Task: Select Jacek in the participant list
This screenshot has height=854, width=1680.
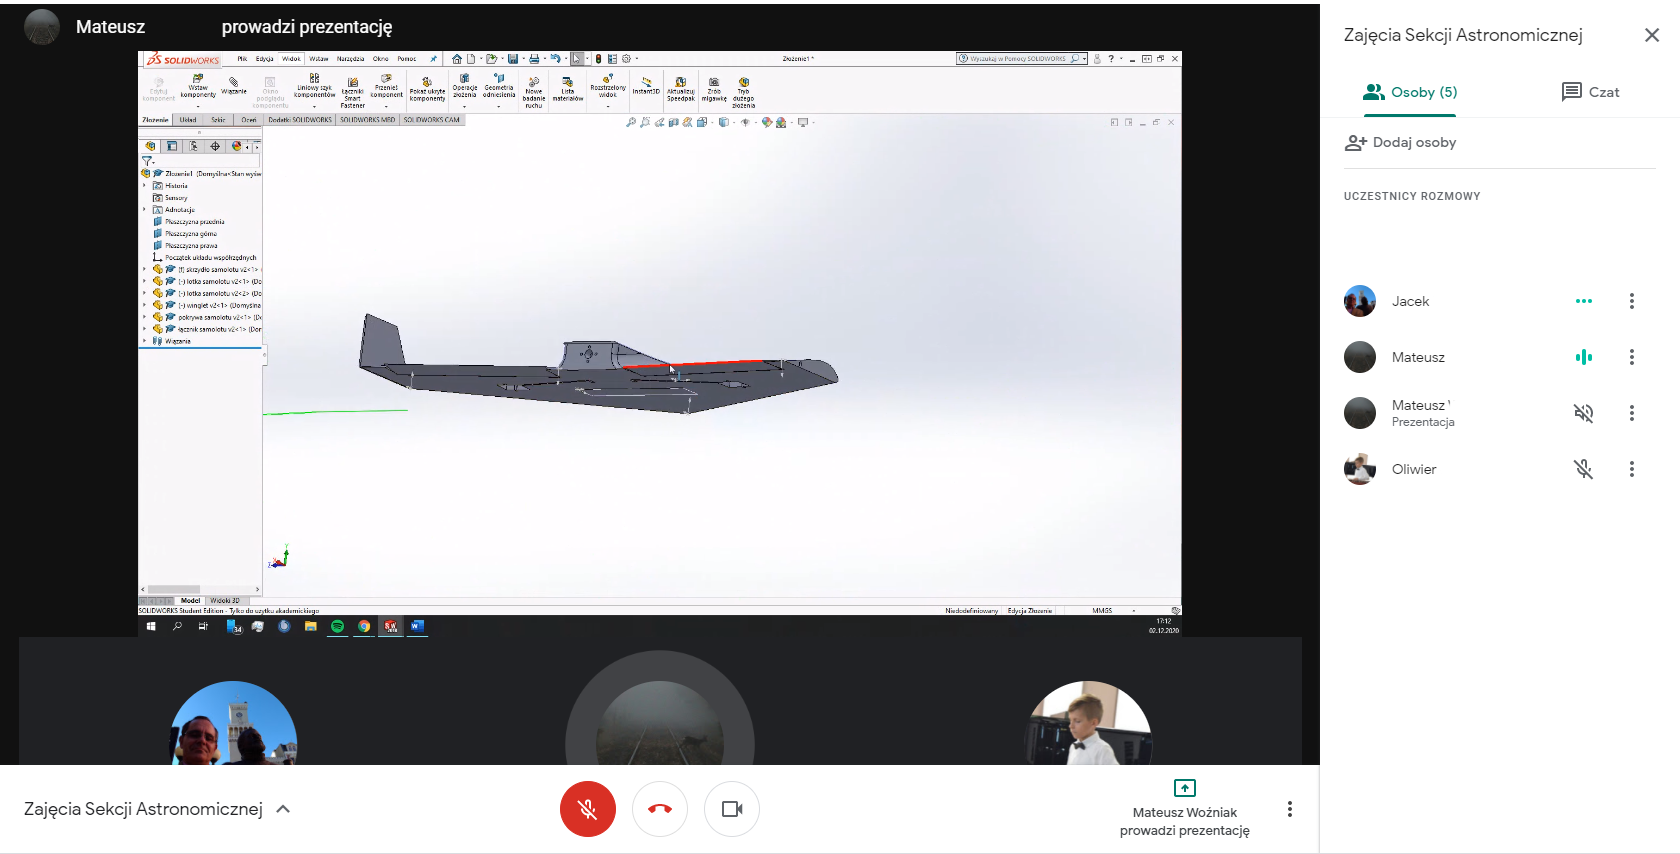Action: 1411,301
